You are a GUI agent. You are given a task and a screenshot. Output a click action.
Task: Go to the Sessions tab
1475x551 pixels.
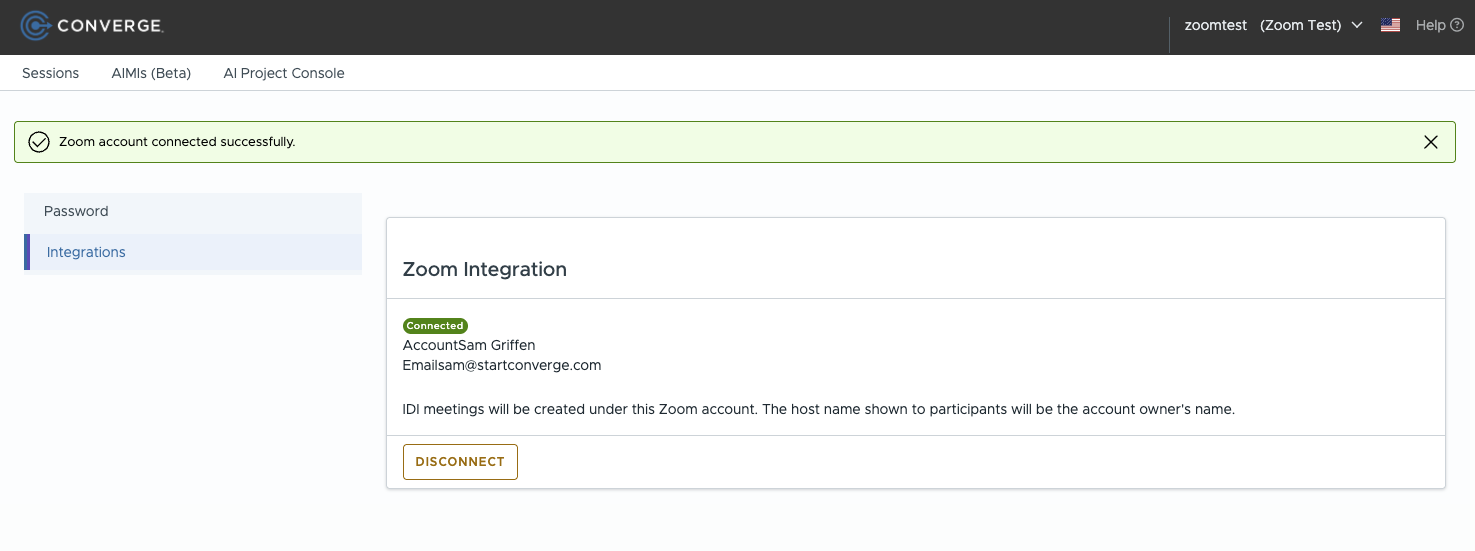click(x=50, y=73)
